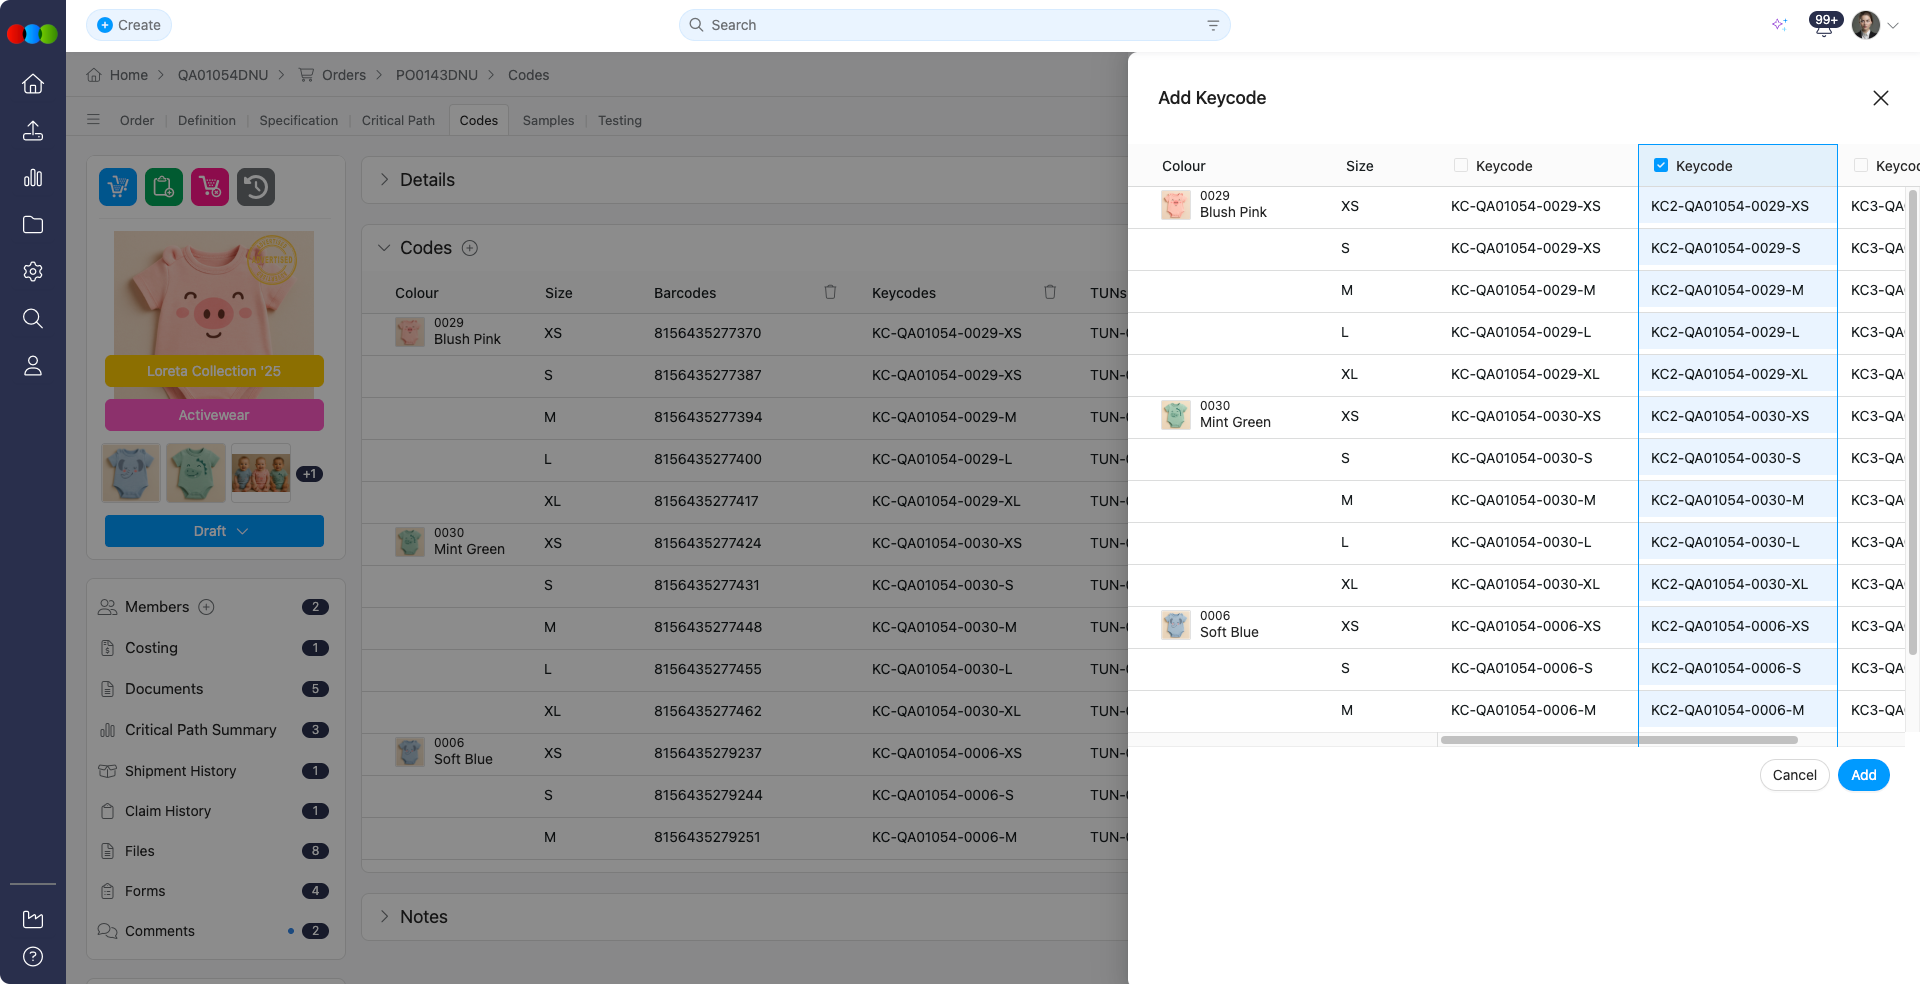Open the green clipboard-add tool
The width and height of the screenshot is (1920, 984).
coord(163,186)
